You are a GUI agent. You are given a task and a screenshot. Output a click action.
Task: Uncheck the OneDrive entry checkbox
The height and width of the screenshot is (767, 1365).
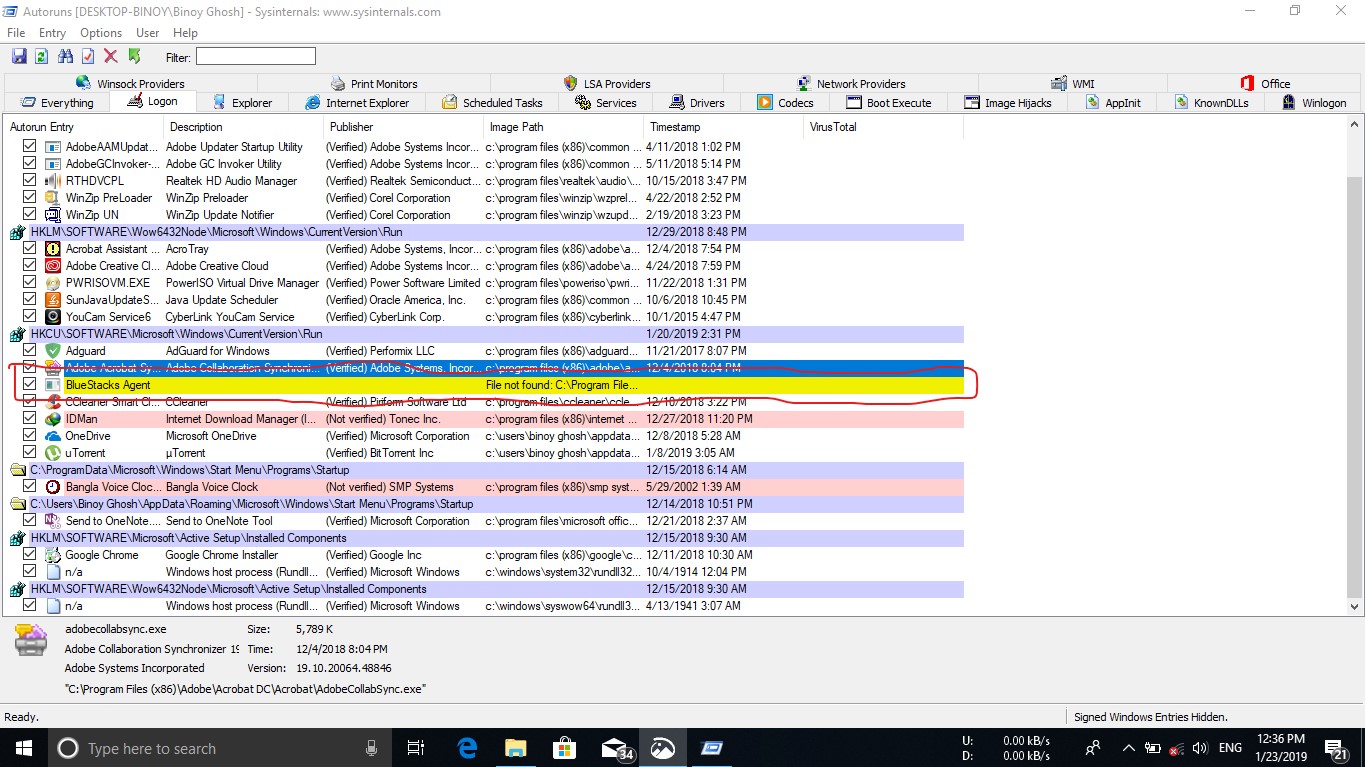[x=29, y=436]
